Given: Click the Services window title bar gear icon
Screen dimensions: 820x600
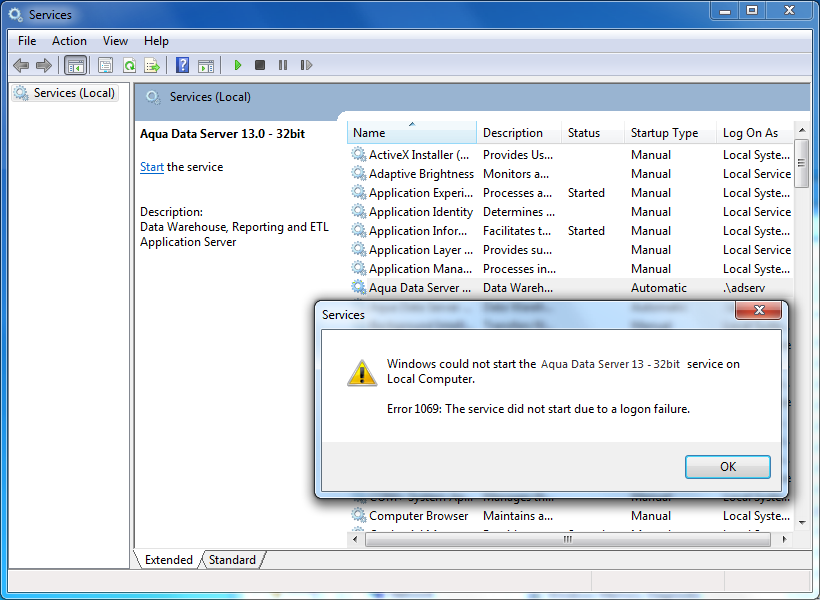Looking at the screenshot, I should pyautogui.click(x=16, y=15).
